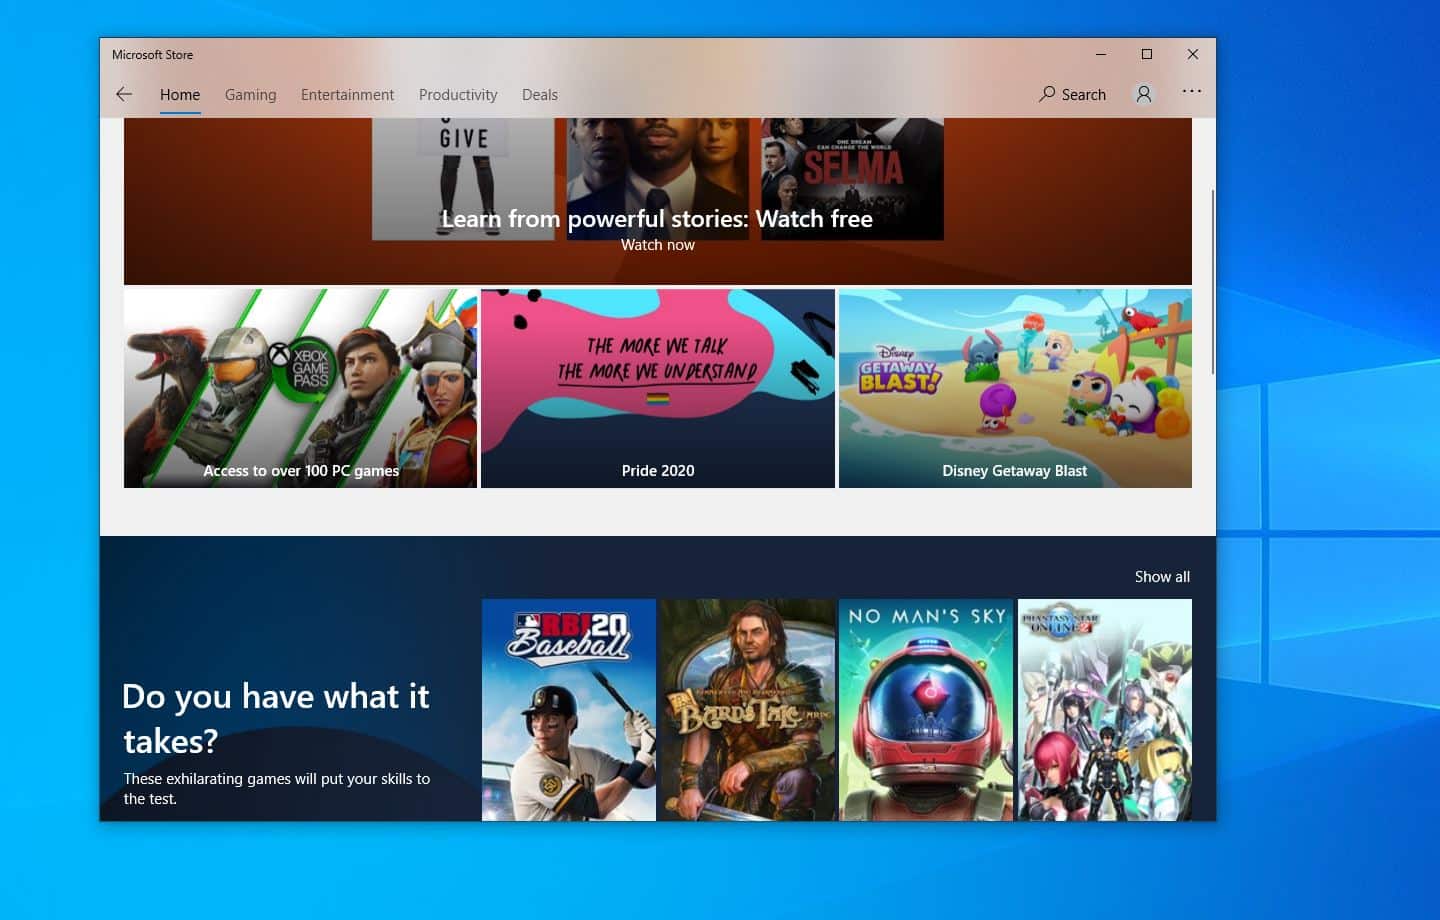The height and width of the screenshot is (920, 1440).
Task: Open the middle movie poster in the banner
Action: click(x=657, y=179)
